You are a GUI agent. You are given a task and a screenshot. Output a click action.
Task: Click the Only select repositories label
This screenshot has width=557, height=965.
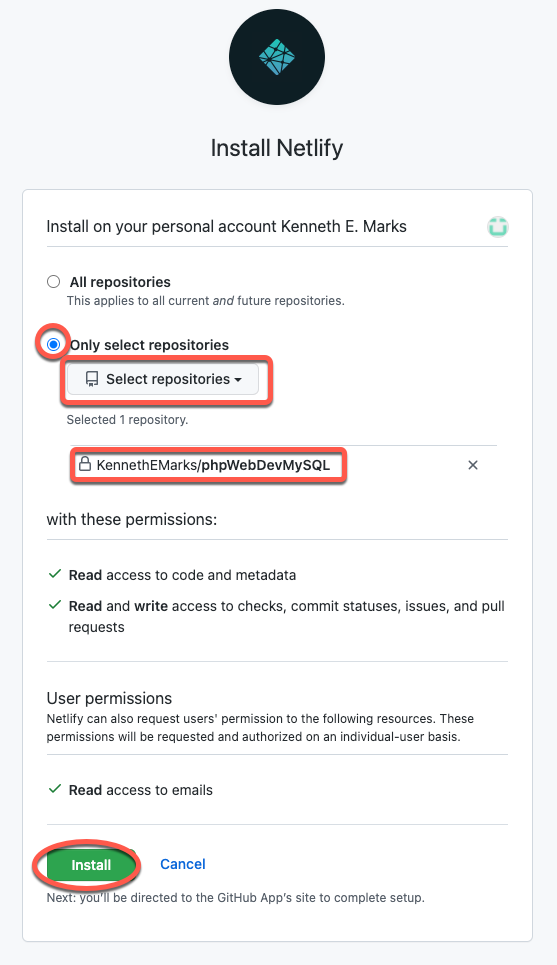coord(149,345)
